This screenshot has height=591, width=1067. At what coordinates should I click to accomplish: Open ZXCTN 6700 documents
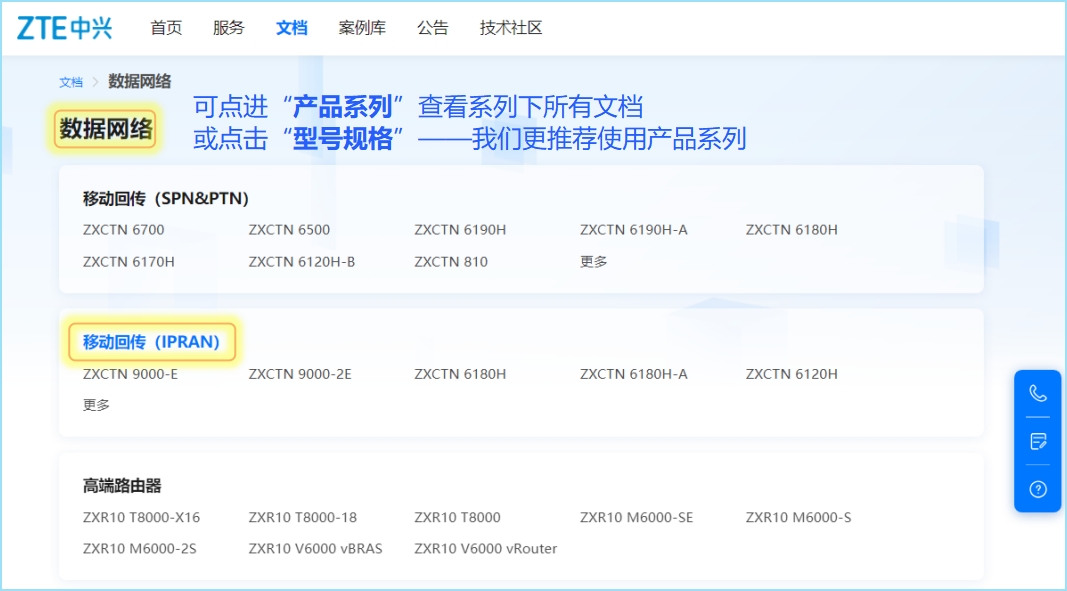click(x=124, y=230)
